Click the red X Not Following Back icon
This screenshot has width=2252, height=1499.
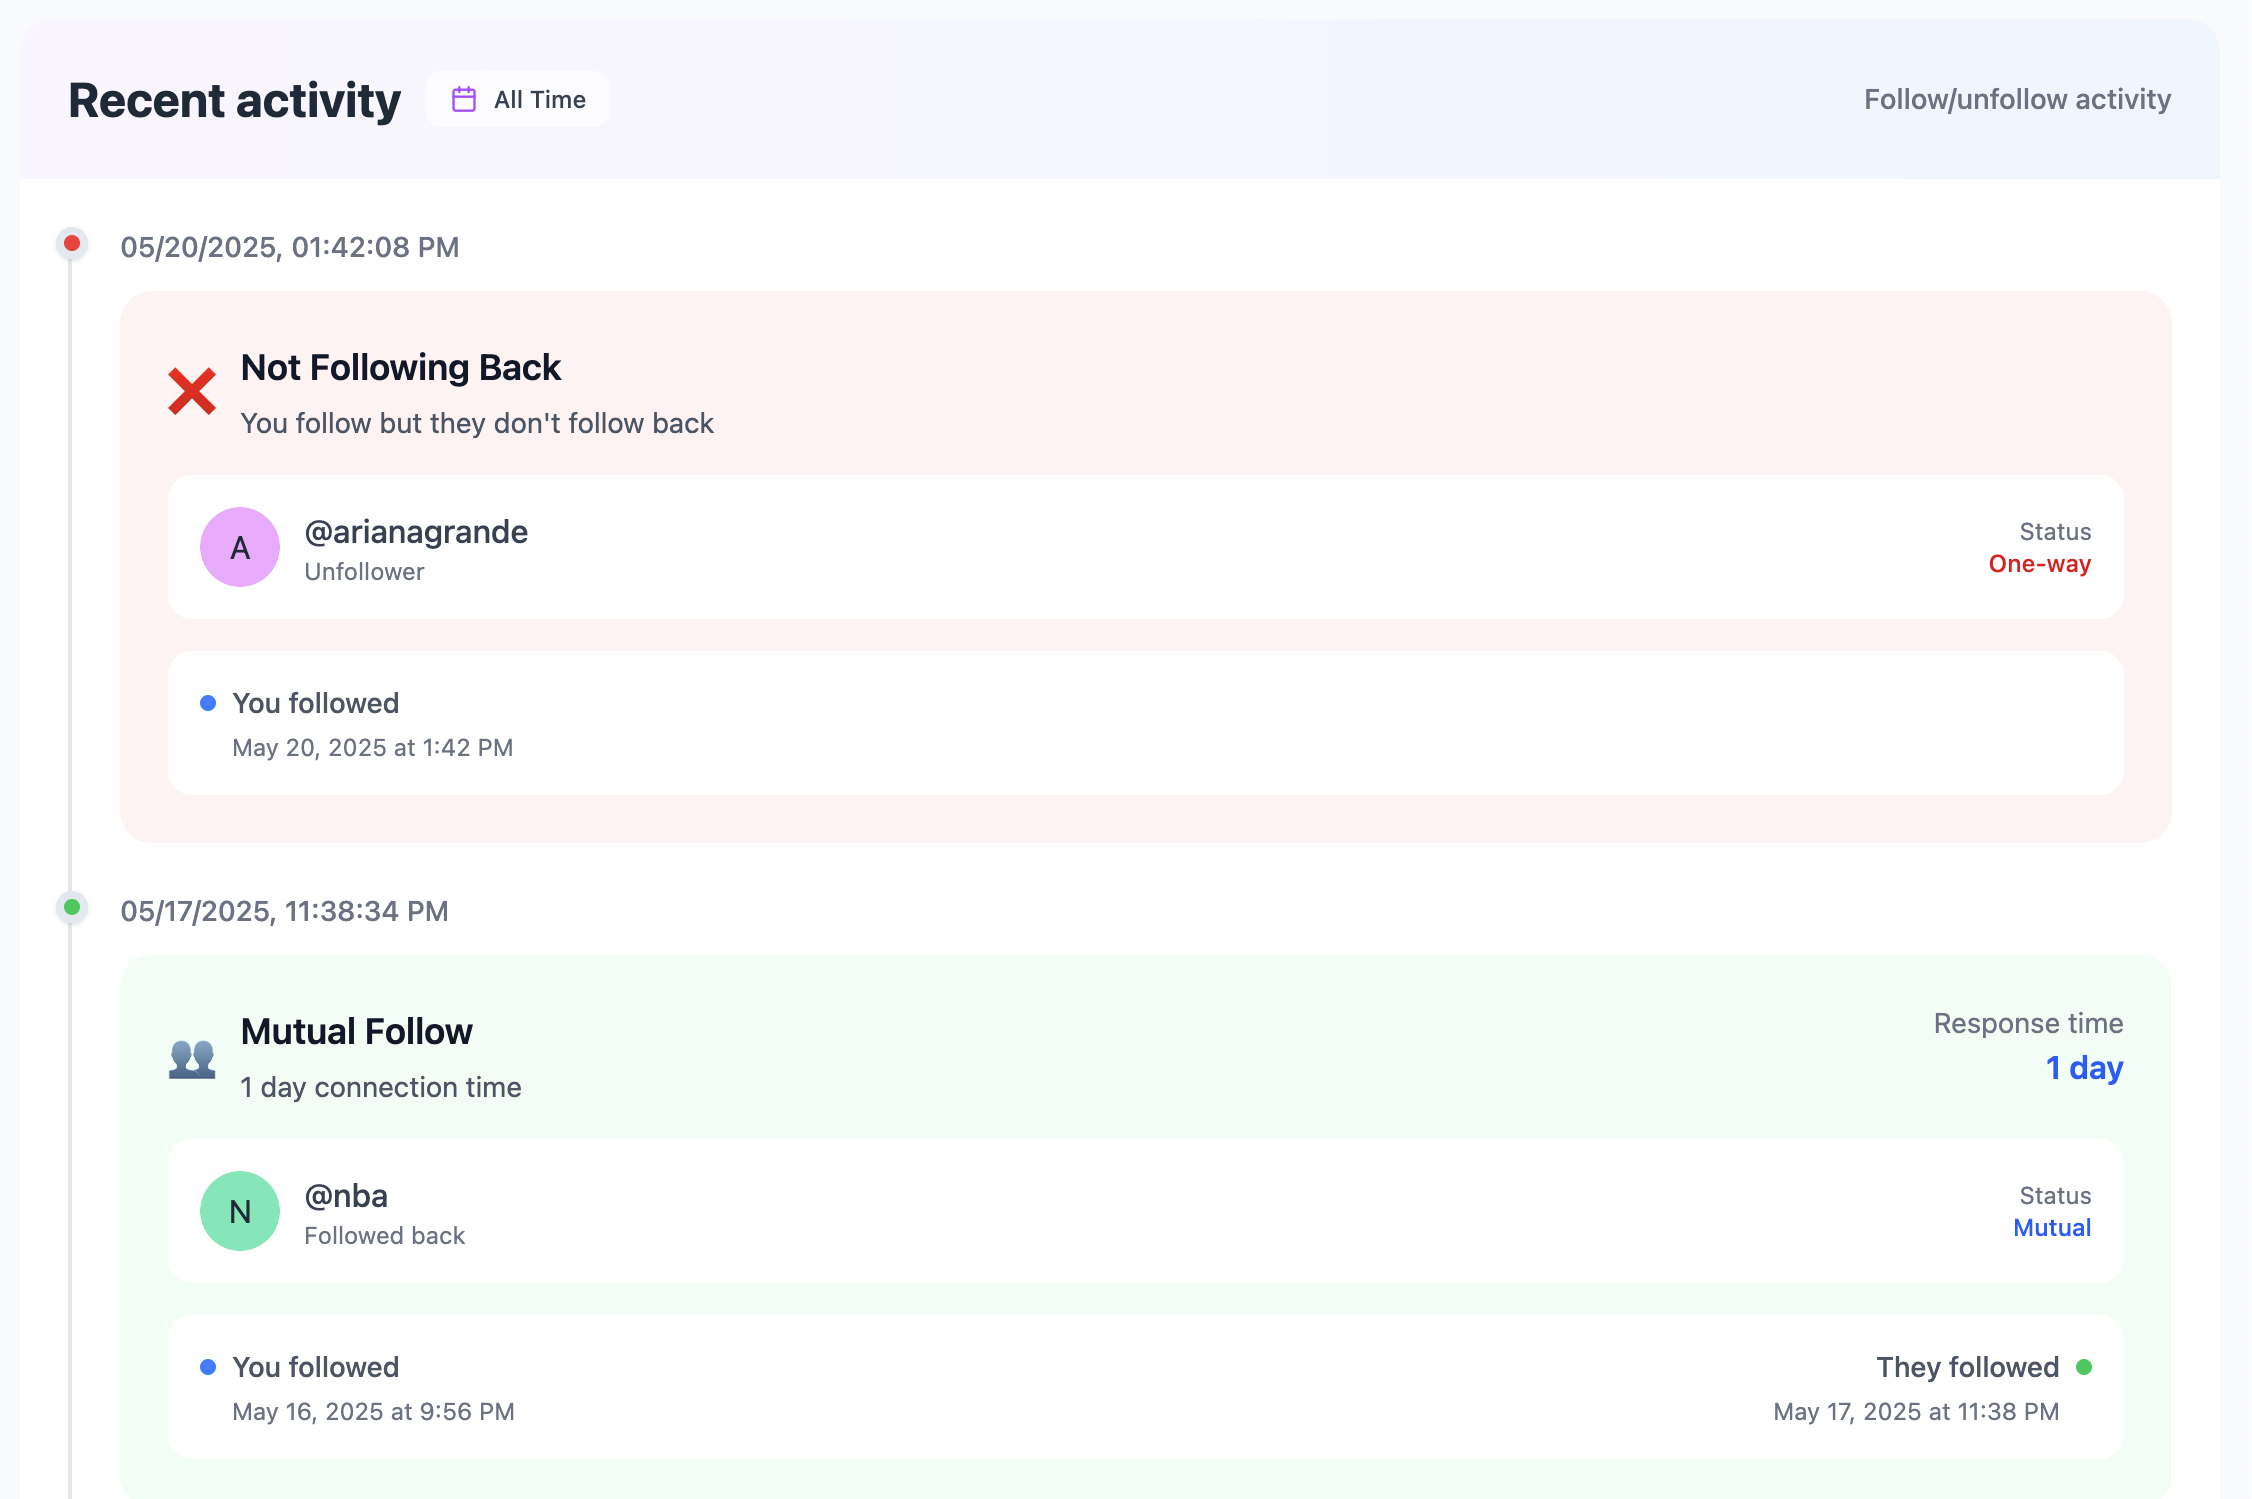click(x=192, y=391)
